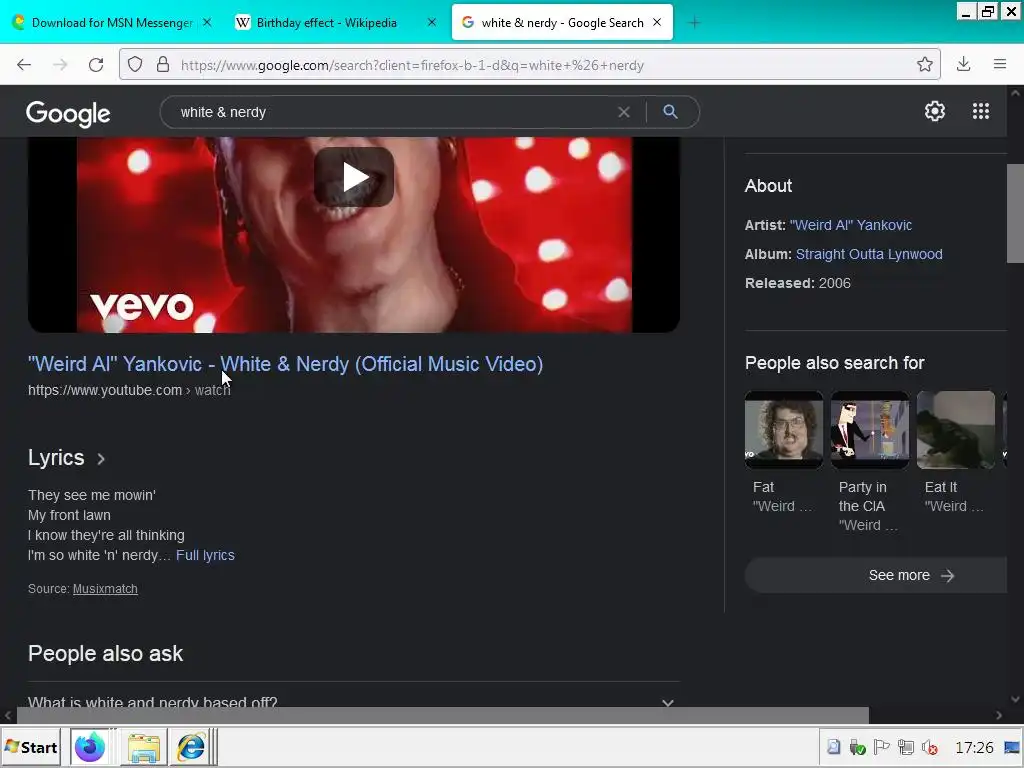
Task: Open "Weird Al" Yankovic artist link
Action: (850, 225)
